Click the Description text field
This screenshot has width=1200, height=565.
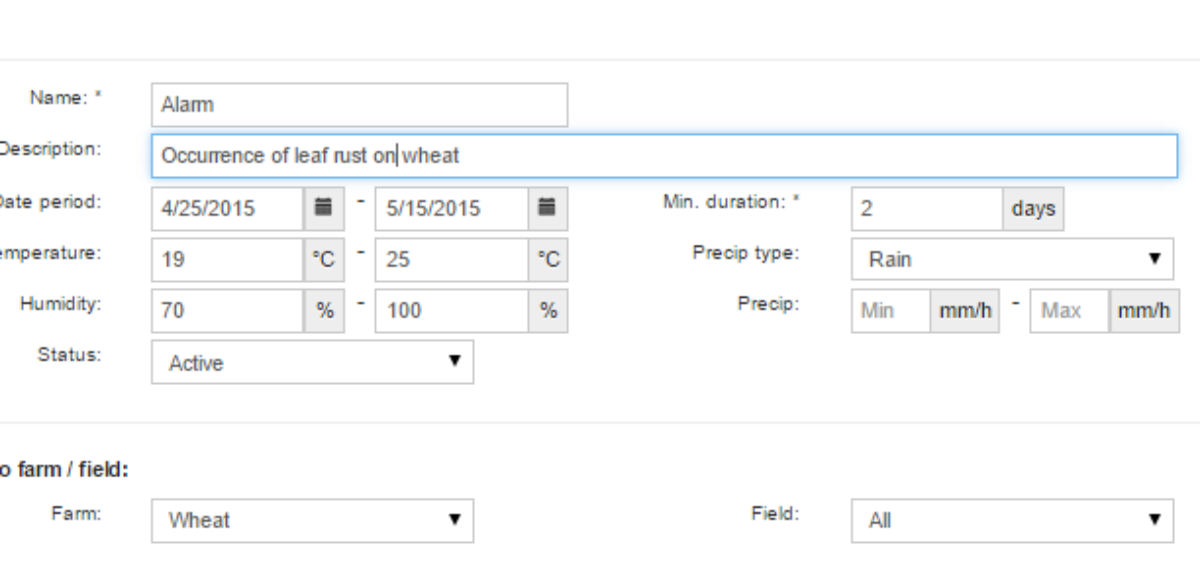pyautogui.click(x=664, y=156)
